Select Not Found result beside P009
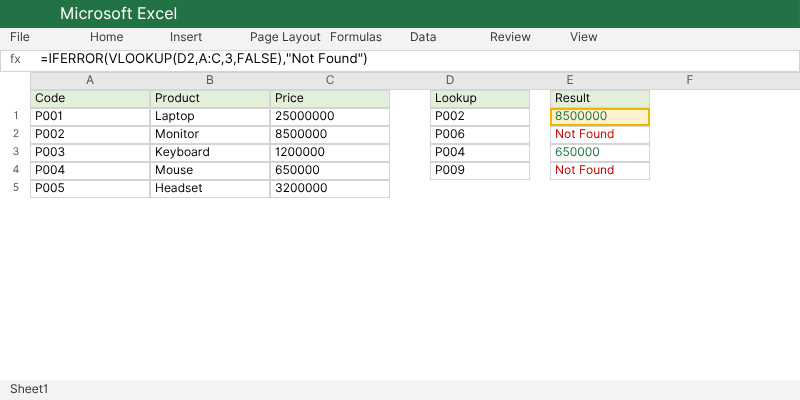Image resolution: width=800 pixels, height=400 pixels. (600, 170)
